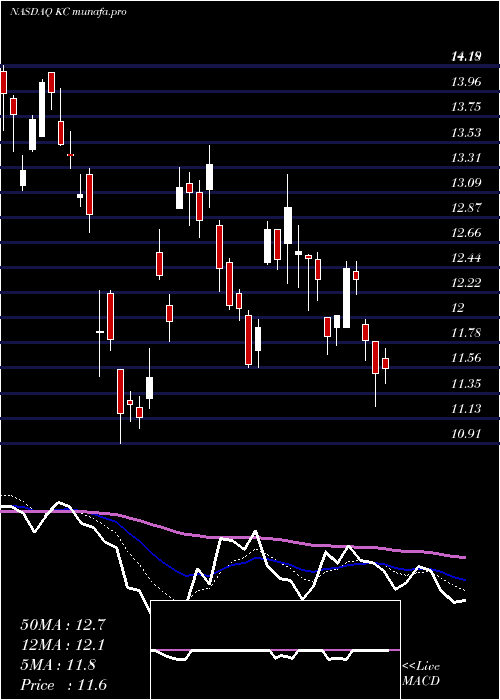The height and width of the screenshot is (700, 500).
Task: Click the 10.91 price axis label
Action: 466,433
